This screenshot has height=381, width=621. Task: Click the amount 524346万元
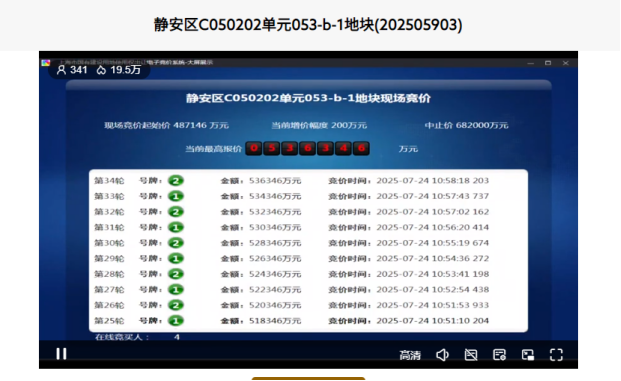[x=275, y=274]
